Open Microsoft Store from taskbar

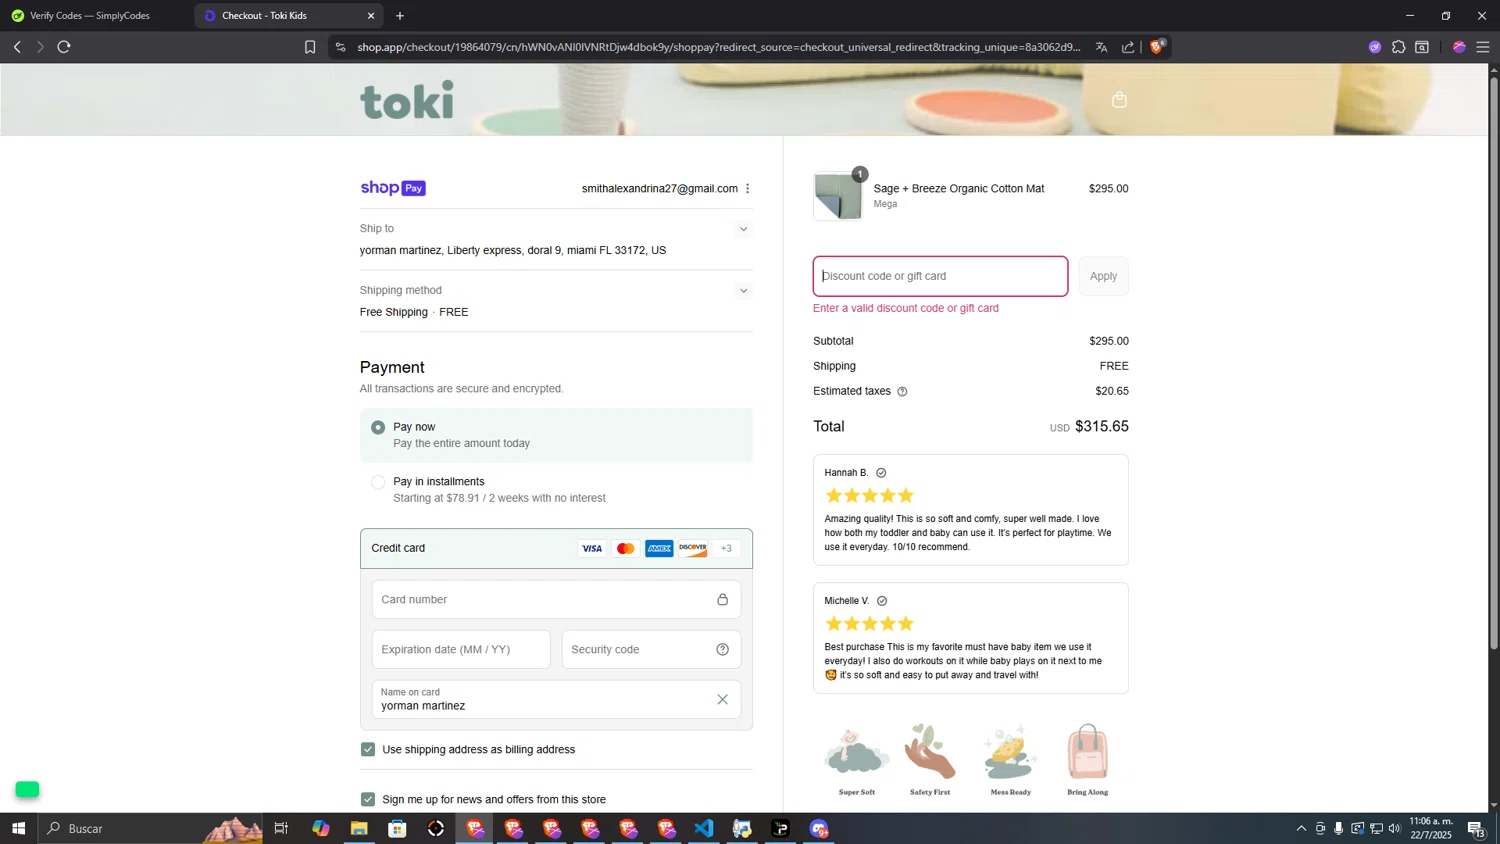(x=397, y=828)
